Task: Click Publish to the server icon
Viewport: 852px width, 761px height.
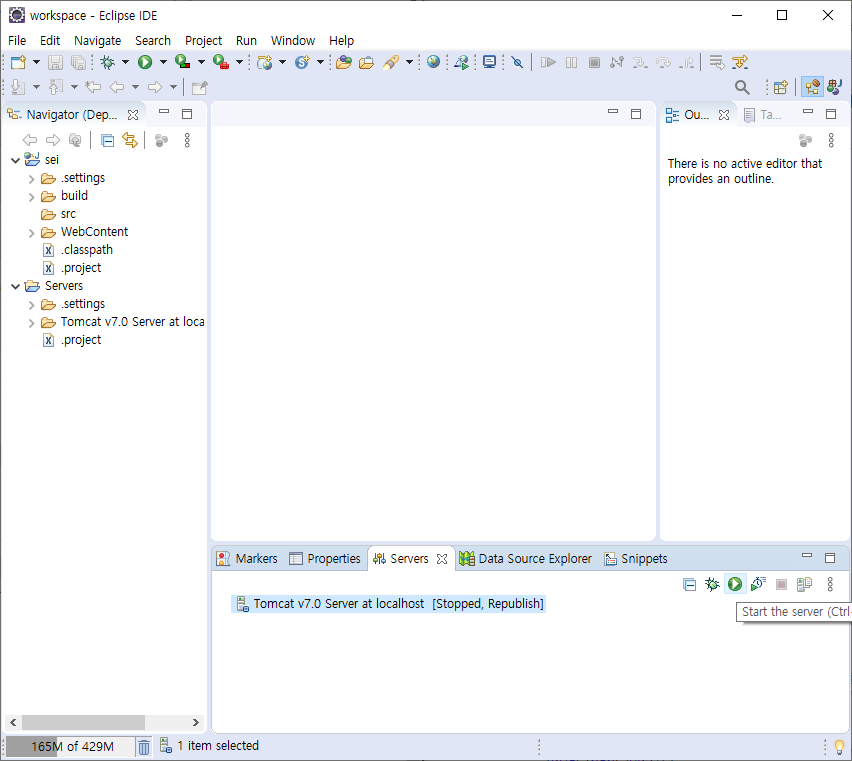Action: (804, 584)
